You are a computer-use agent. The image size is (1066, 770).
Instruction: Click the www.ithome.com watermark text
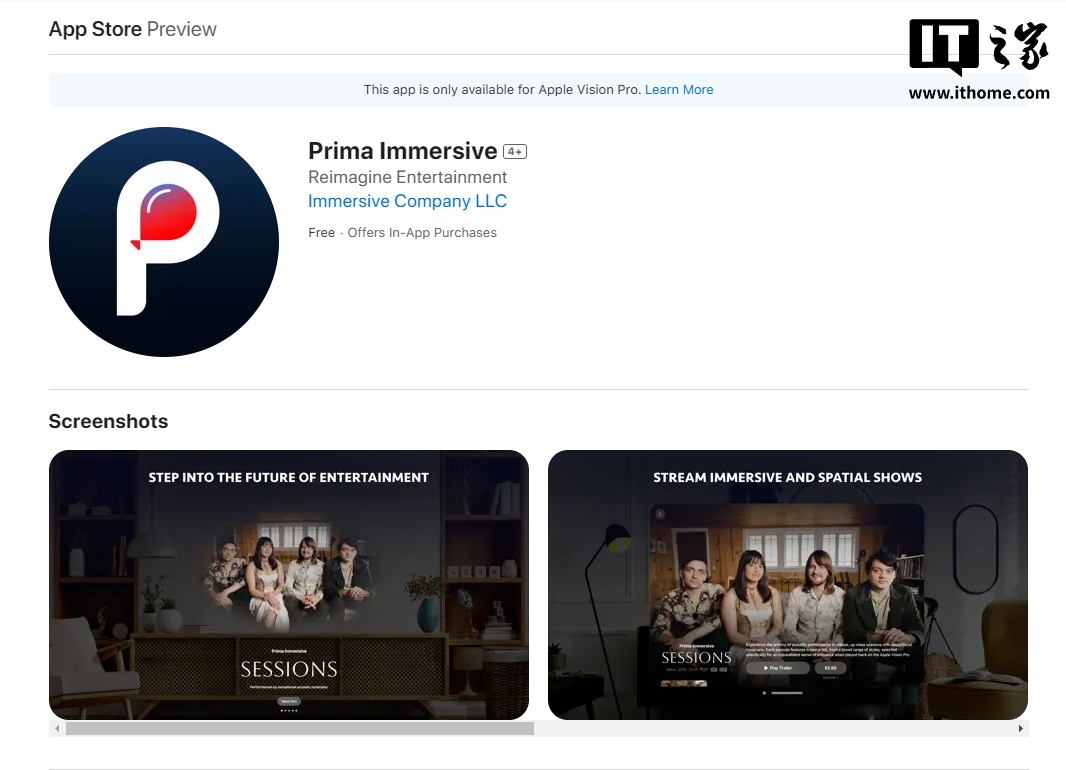coord(978,93)
